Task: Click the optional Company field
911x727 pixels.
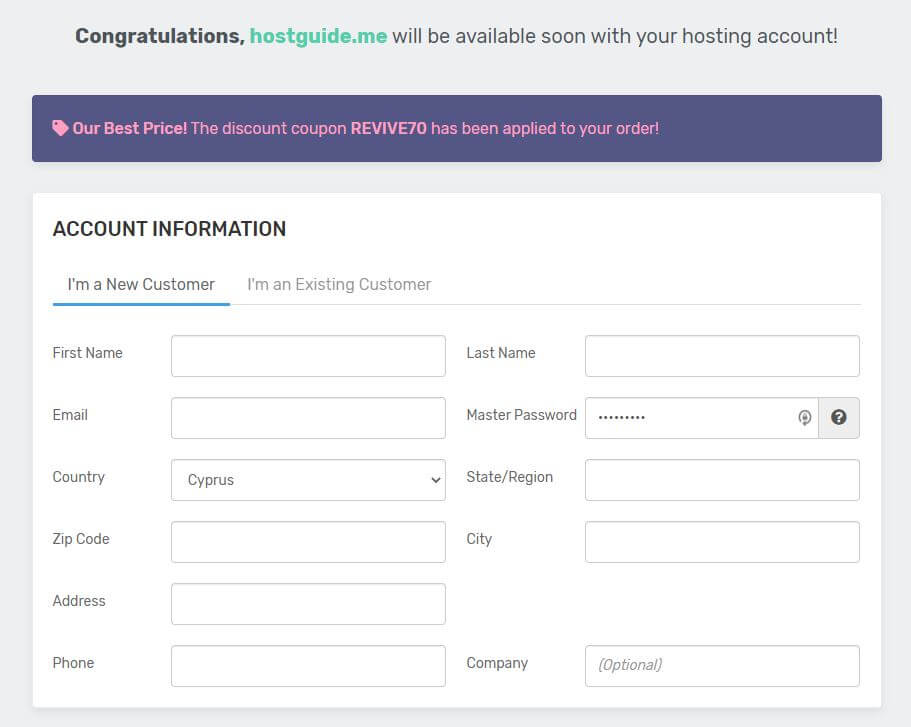Action: pos(722,666)
